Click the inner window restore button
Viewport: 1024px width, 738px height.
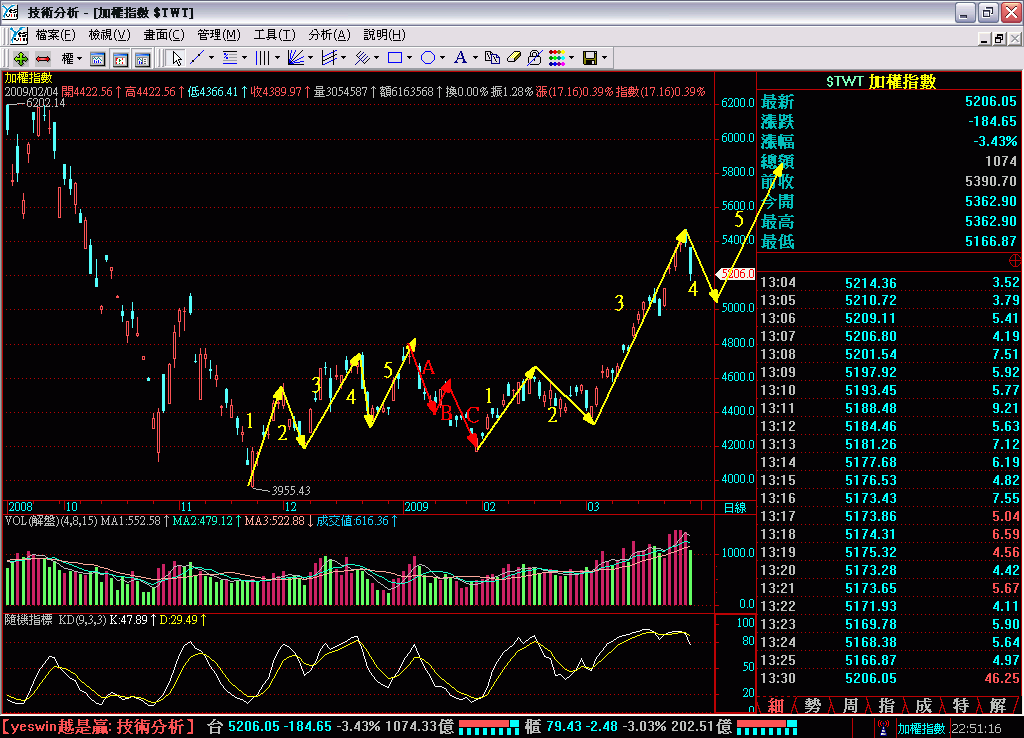[x=999, y=39]
